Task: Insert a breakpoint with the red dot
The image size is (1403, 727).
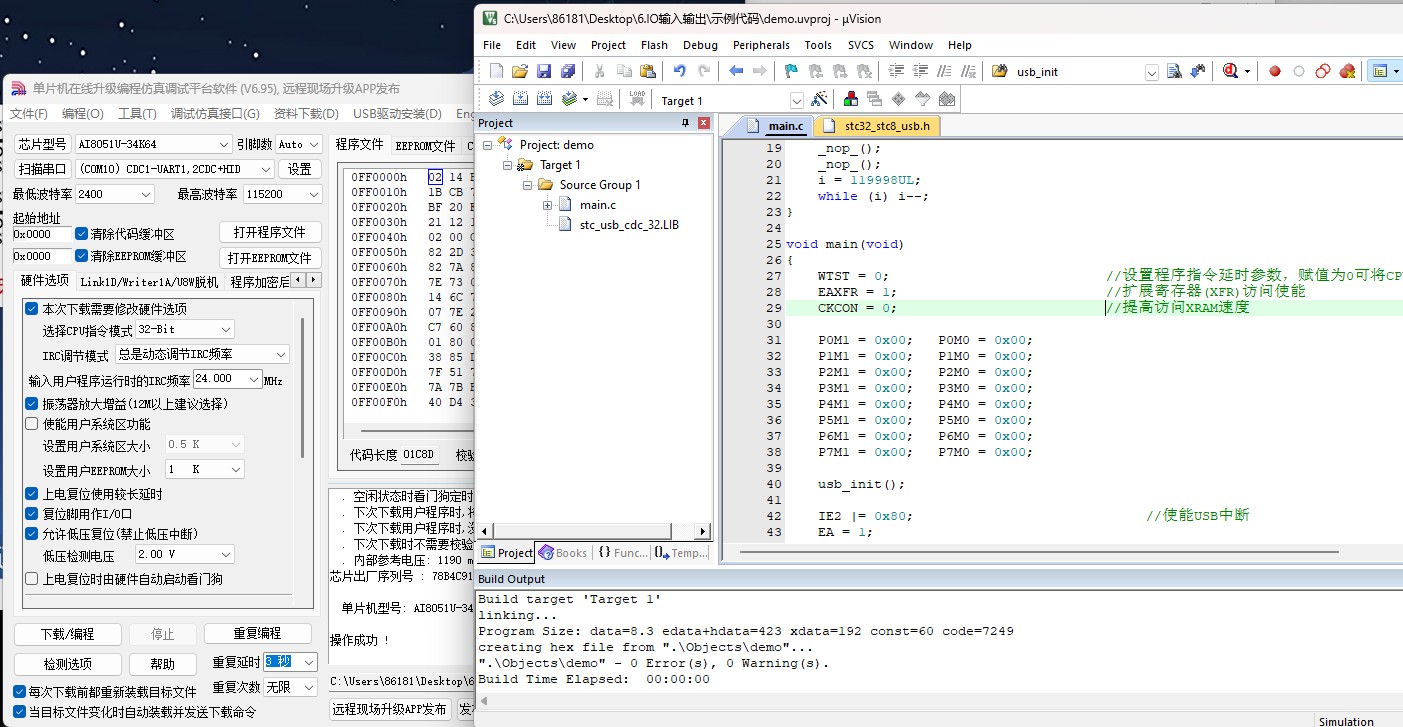Action: tap(1275, 71)
